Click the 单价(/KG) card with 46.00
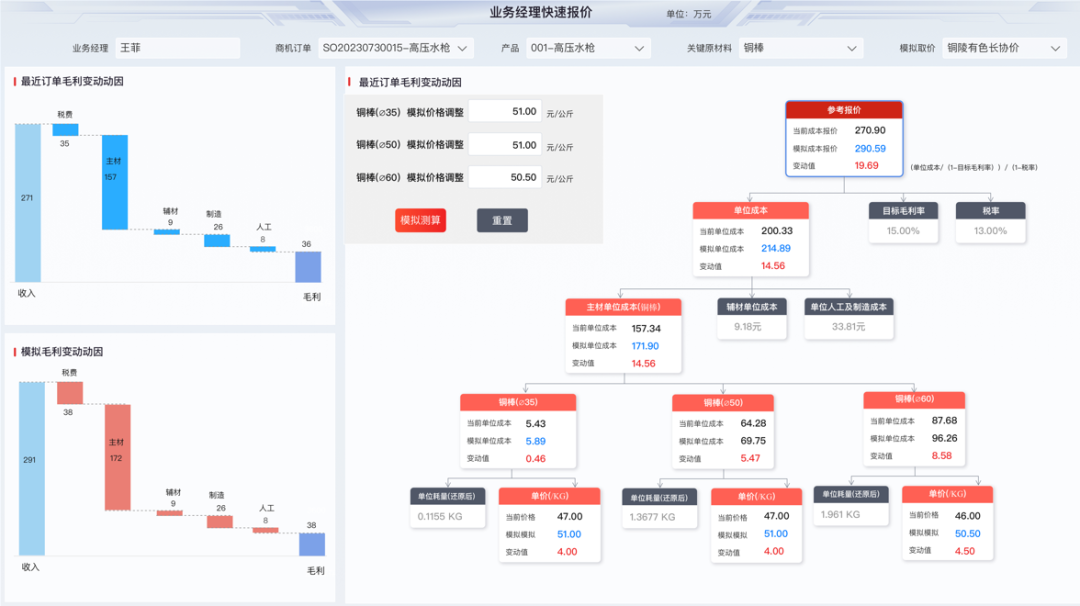The image size is (1080, 606). pos(948,523)
